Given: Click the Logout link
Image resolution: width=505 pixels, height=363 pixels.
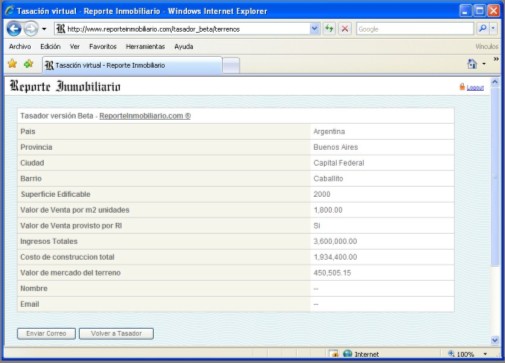Looking at the screenshot, I should click(475, 88).
